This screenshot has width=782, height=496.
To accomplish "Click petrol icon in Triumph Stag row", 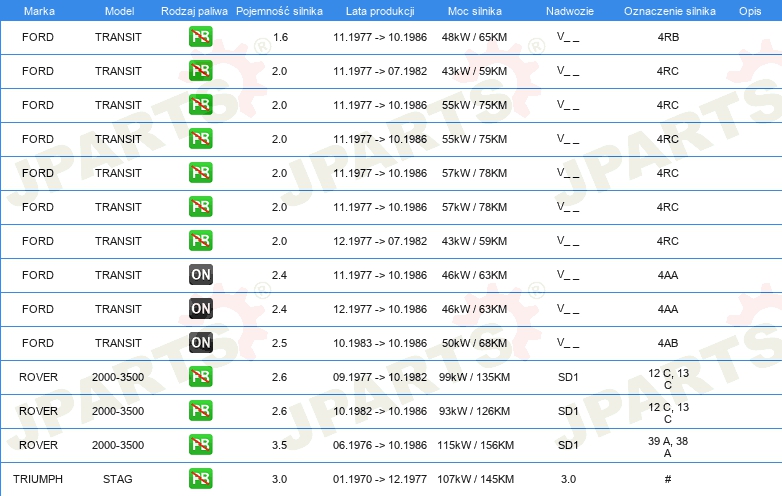I will [200, 479].
